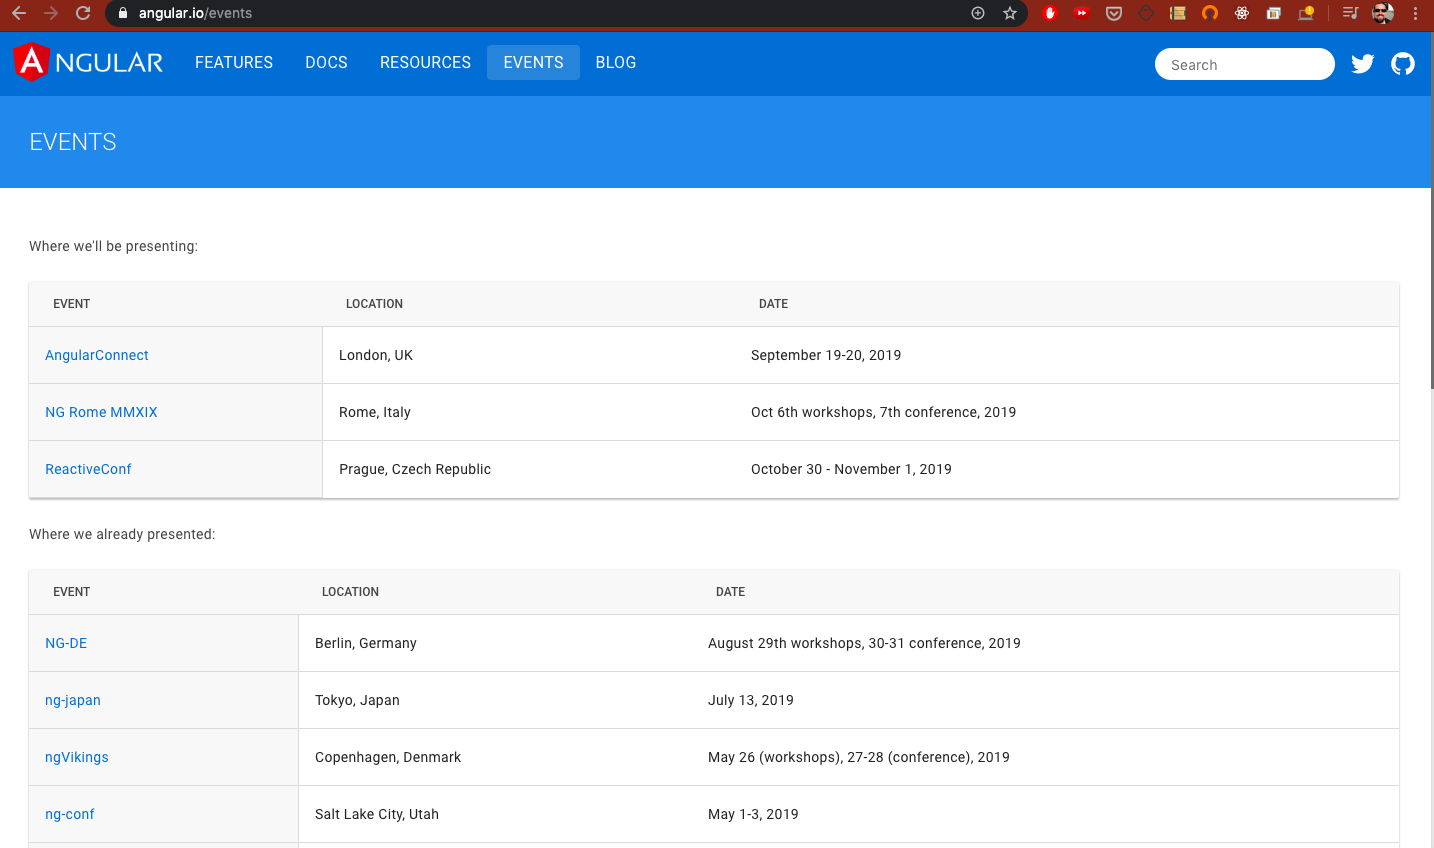Follow the NG Rome MMXIX link
This screenshot has height=848, width=1434.
[x=101, y=412]
